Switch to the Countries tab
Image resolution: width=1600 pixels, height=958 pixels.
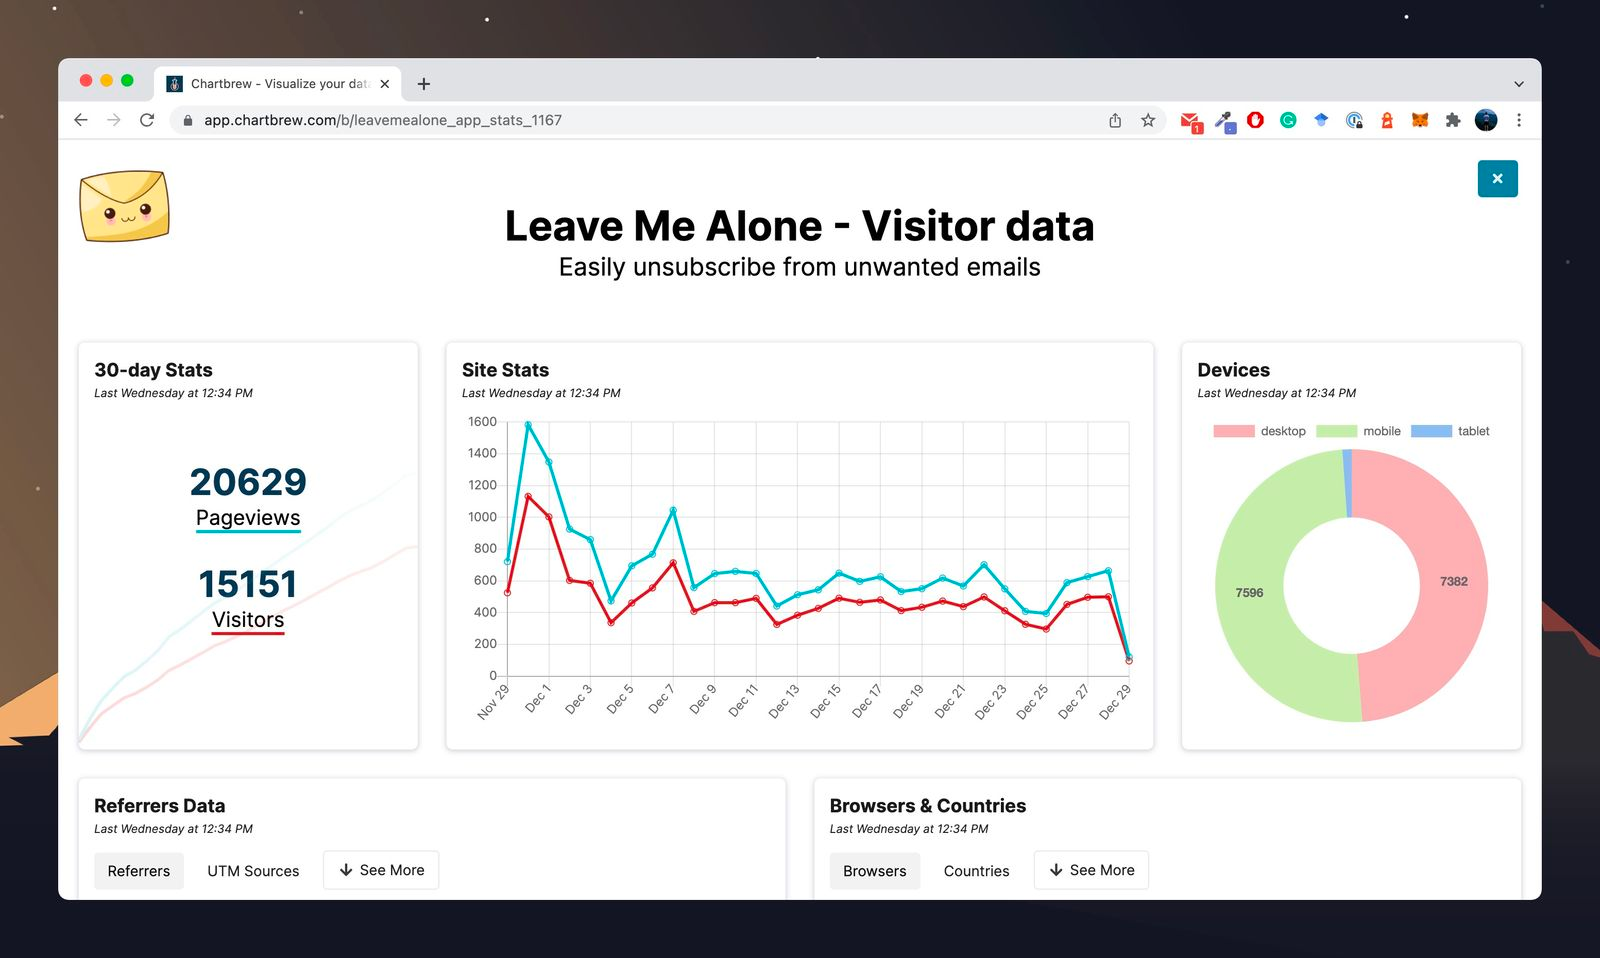coord(975,870)
